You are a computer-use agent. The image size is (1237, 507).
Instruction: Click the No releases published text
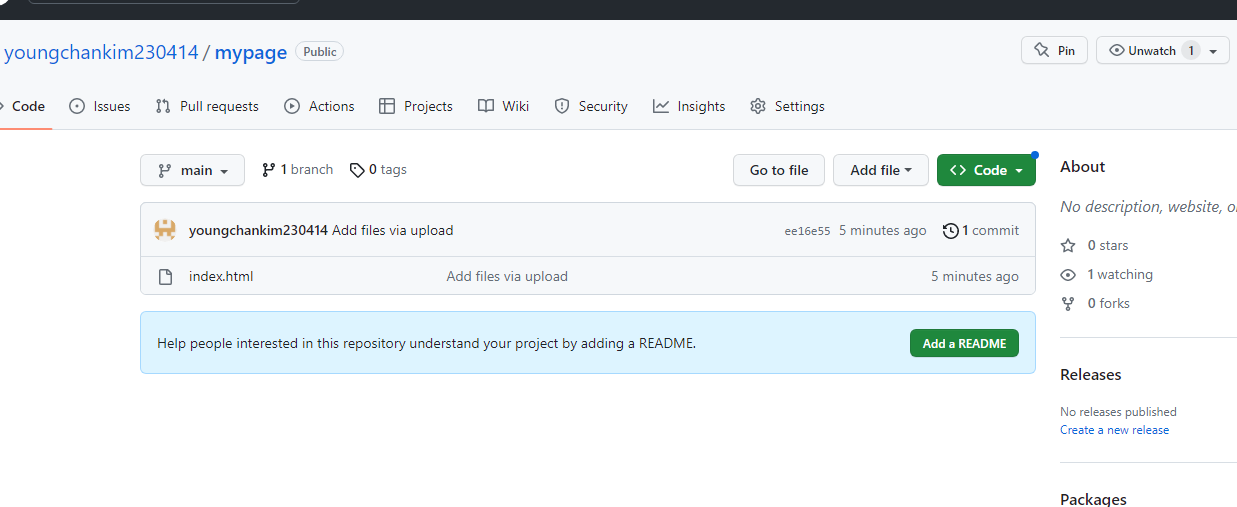click(x=1118, y=412)
